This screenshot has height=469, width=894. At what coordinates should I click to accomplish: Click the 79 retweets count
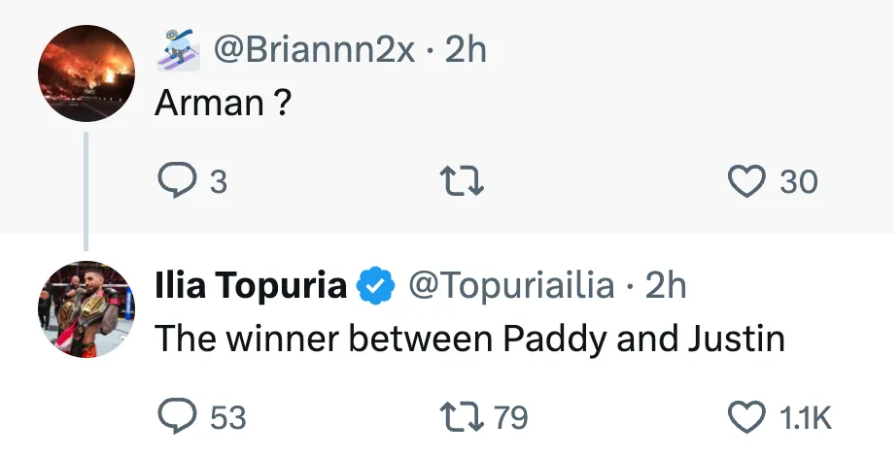511,416
